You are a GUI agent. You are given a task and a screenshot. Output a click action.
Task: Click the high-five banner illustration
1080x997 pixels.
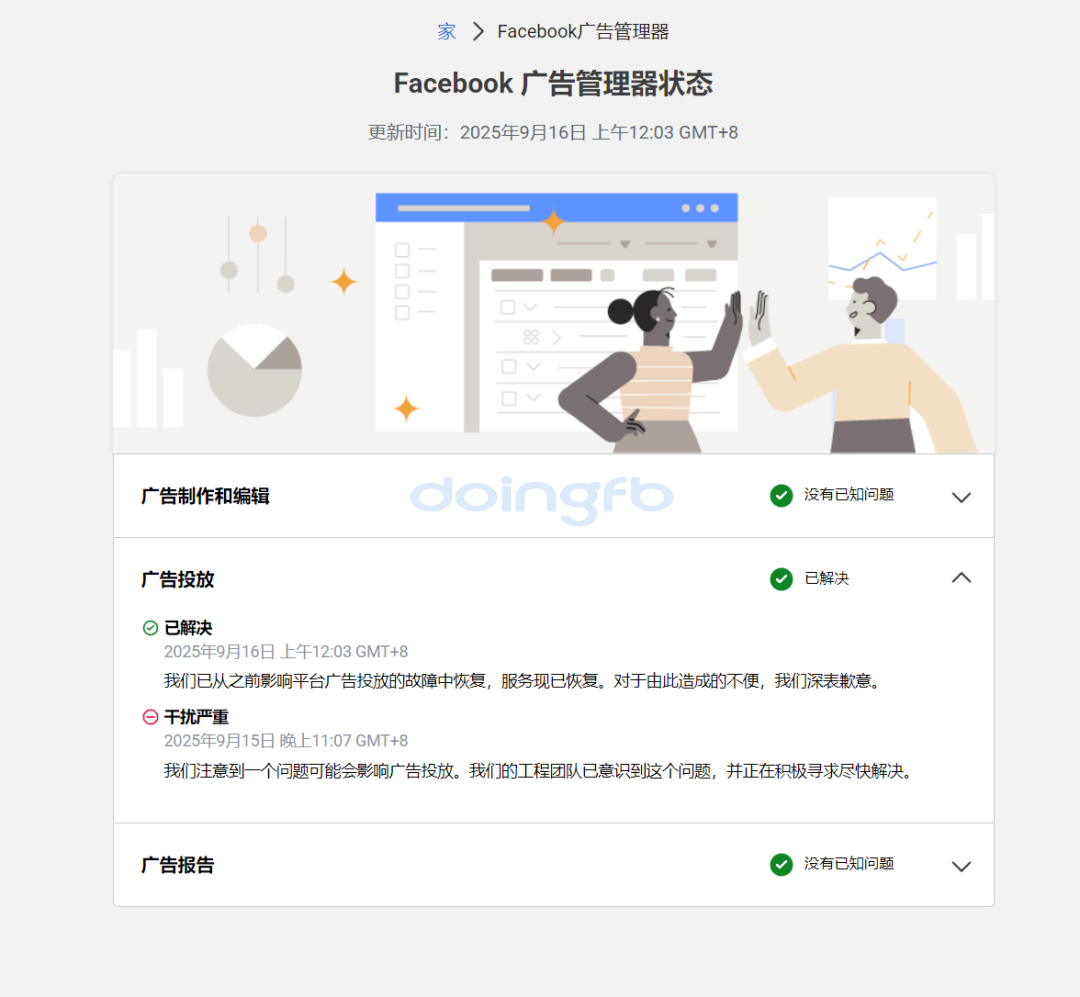coord(554,314)
